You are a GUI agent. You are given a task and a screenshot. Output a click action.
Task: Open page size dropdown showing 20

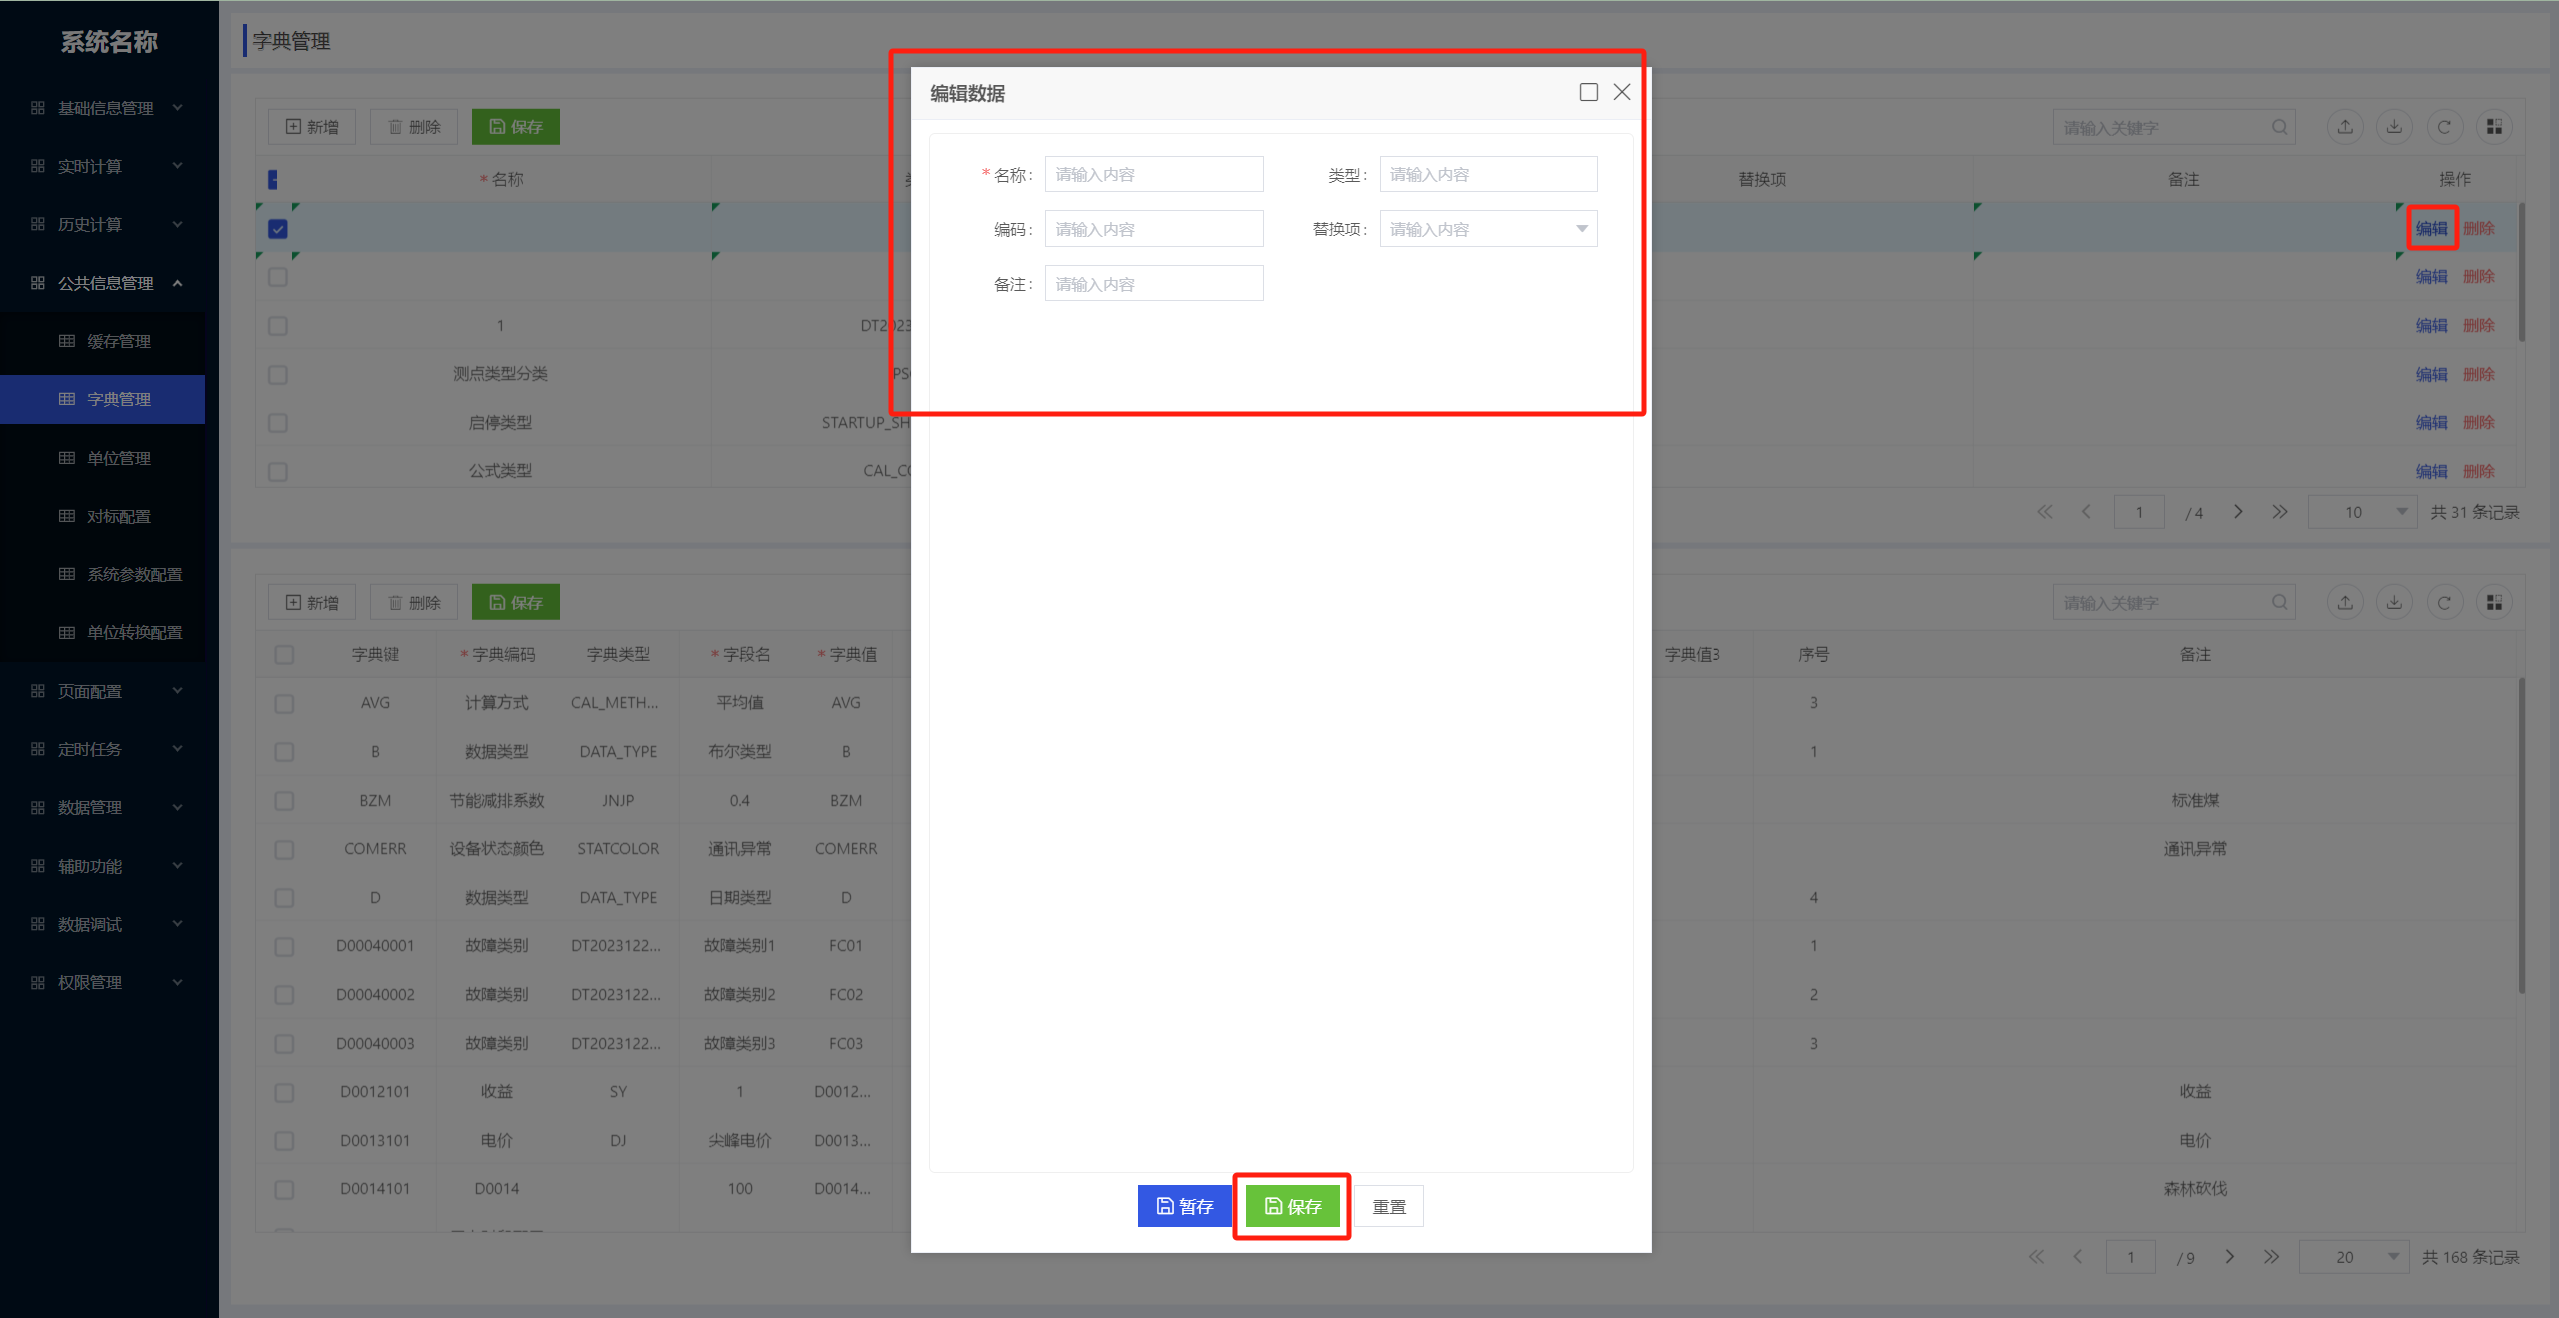2353,1257
